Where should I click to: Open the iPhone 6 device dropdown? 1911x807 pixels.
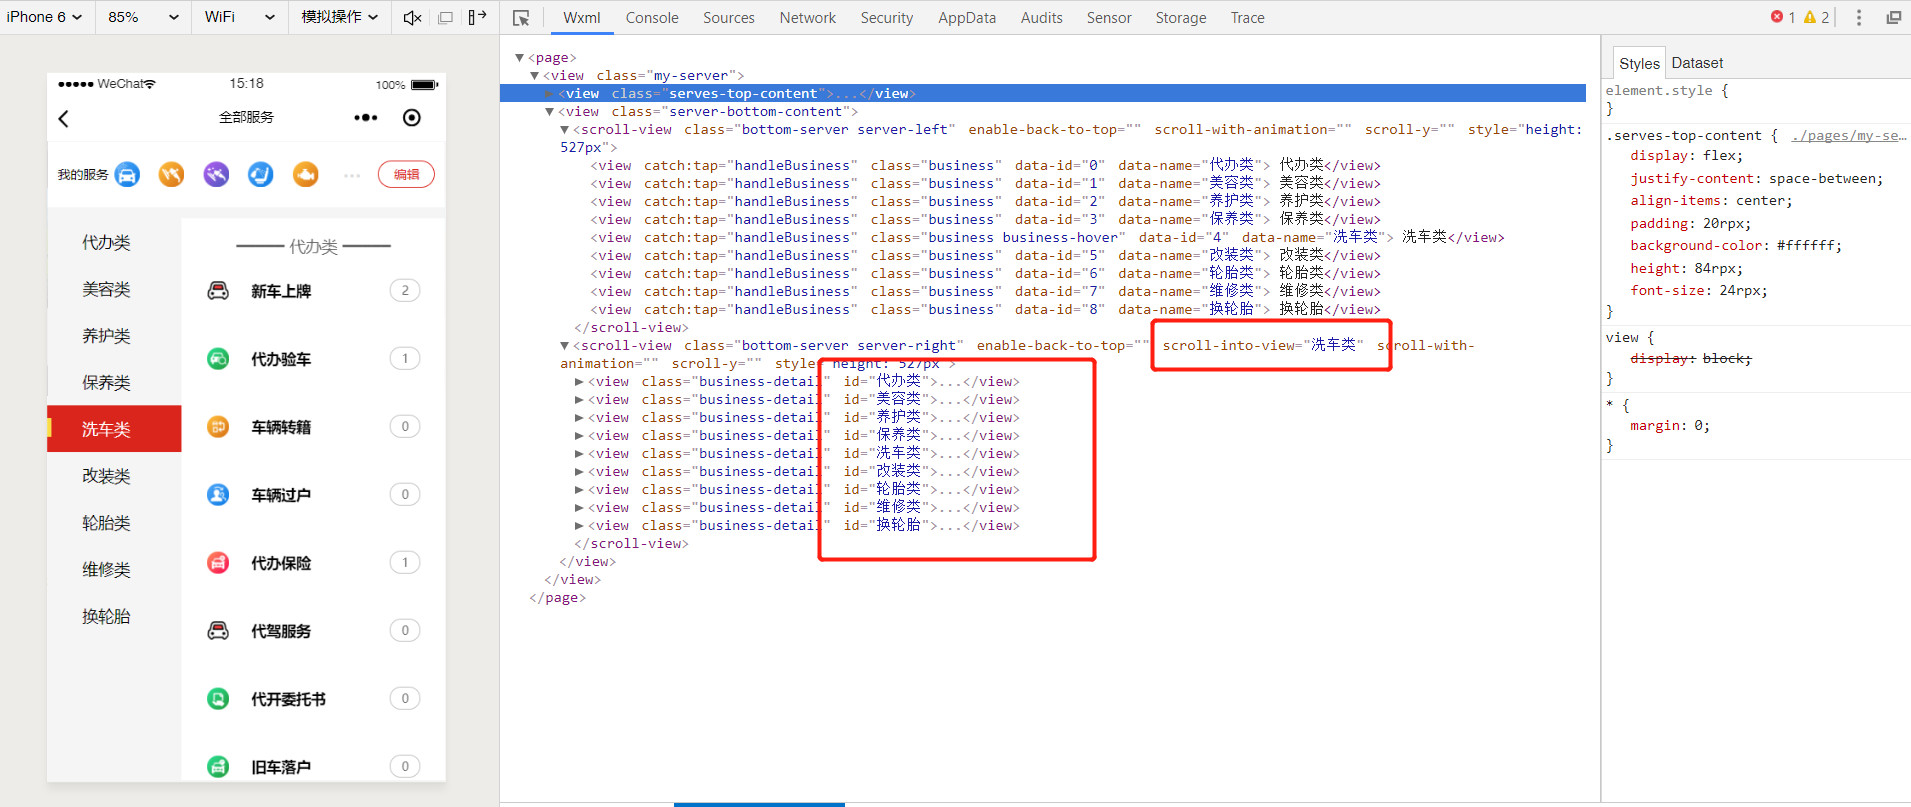pyautogui.click(x=44, y=17)
